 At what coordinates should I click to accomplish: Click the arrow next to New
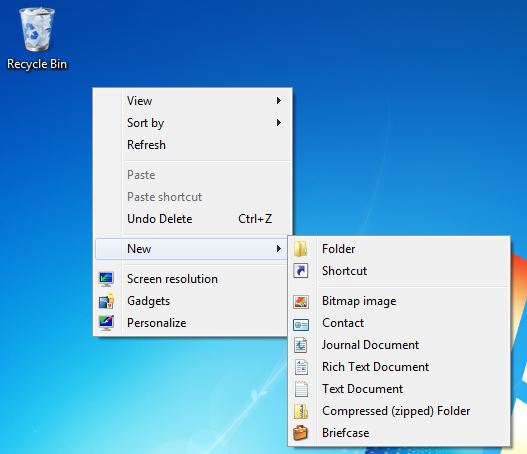coord(279,249)
